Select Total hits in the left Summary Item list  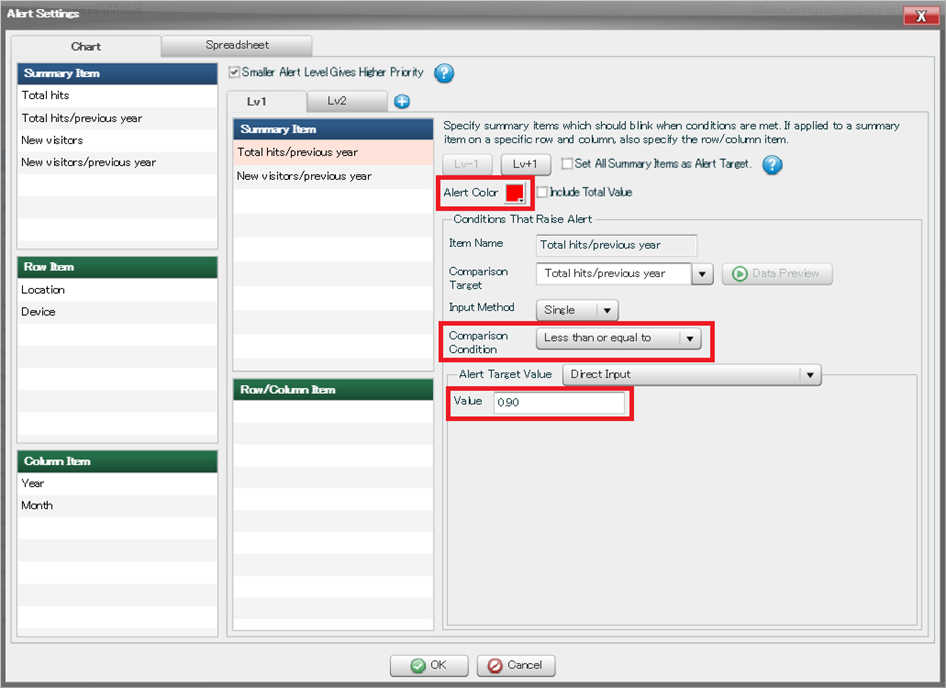[118, 95]
